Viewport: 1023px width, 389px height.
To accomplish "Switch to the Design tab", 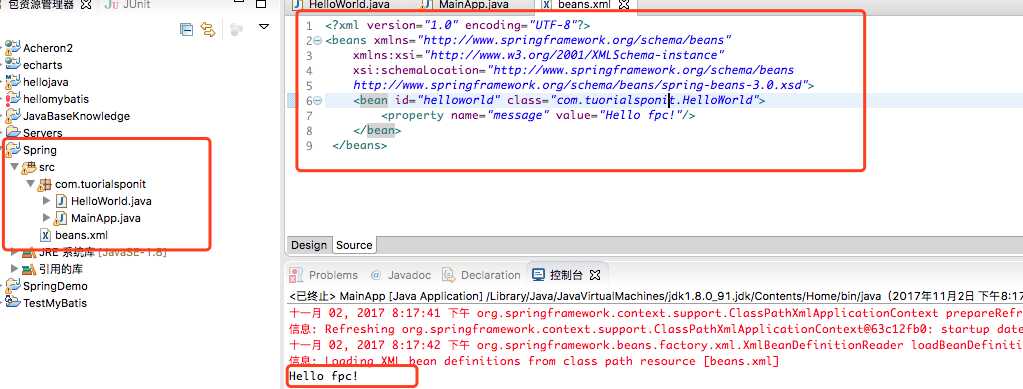I will pos(309,245).
